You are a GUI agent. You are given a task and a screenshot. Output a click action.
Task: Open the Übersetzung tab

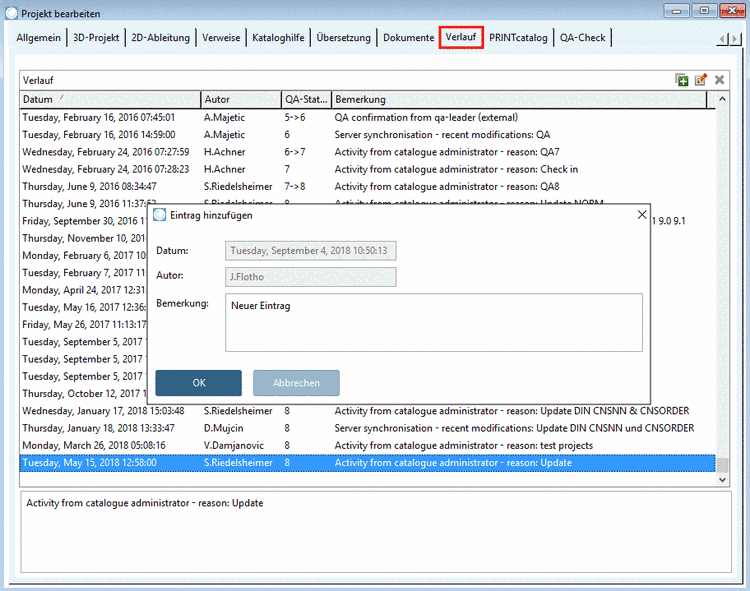coord(343,37)
